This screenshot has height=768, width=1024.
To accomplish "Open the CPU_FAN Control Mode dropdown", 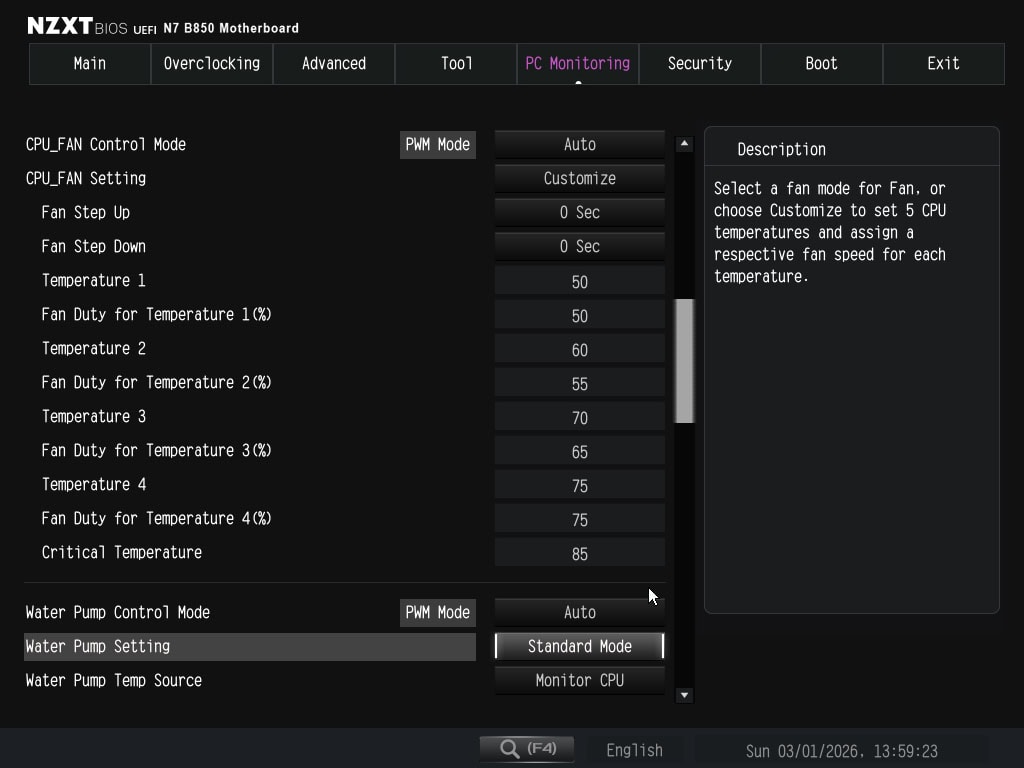I will 579,145.
